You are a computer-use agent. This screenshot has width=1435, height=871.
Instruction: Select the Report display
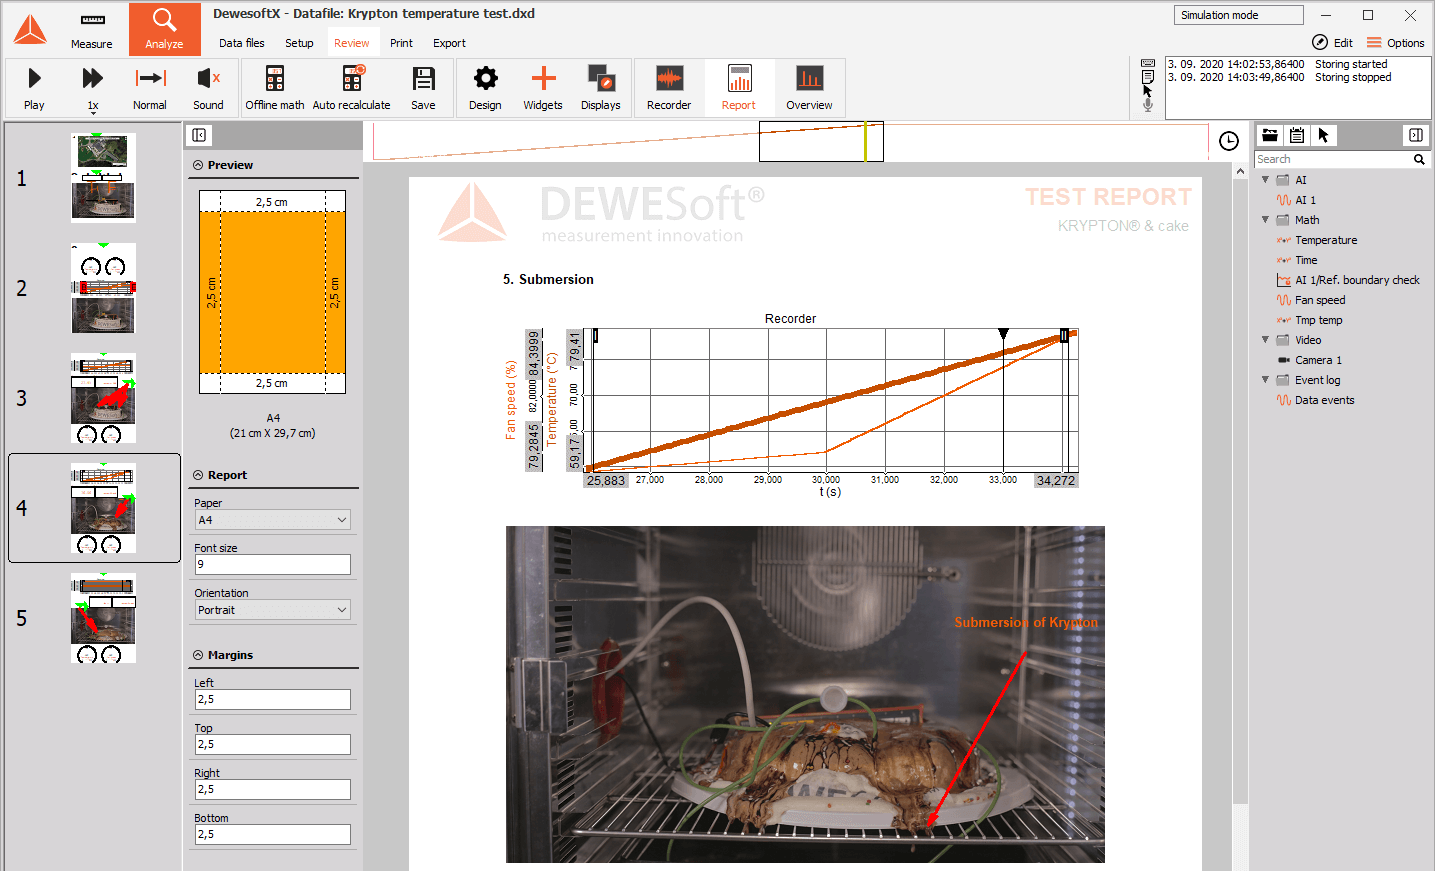(739, 88)
